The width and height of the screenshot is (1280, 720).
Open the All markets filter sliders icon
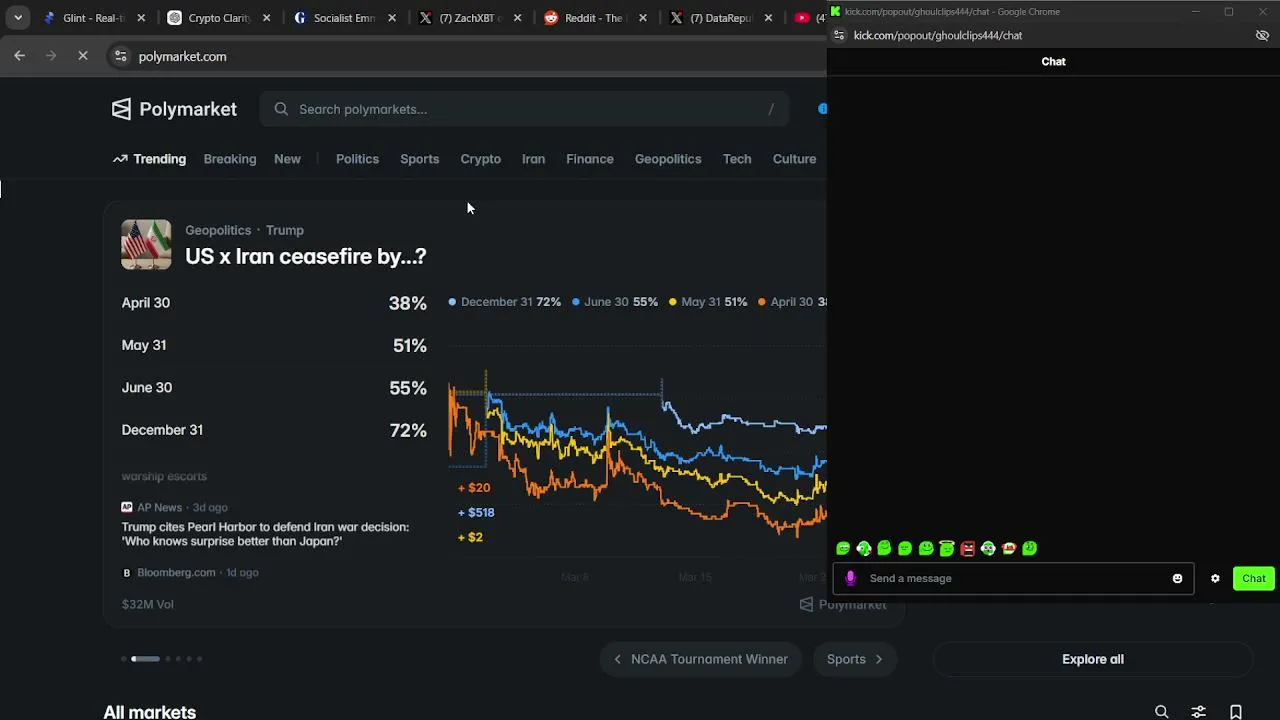(x=1198, y=712)
